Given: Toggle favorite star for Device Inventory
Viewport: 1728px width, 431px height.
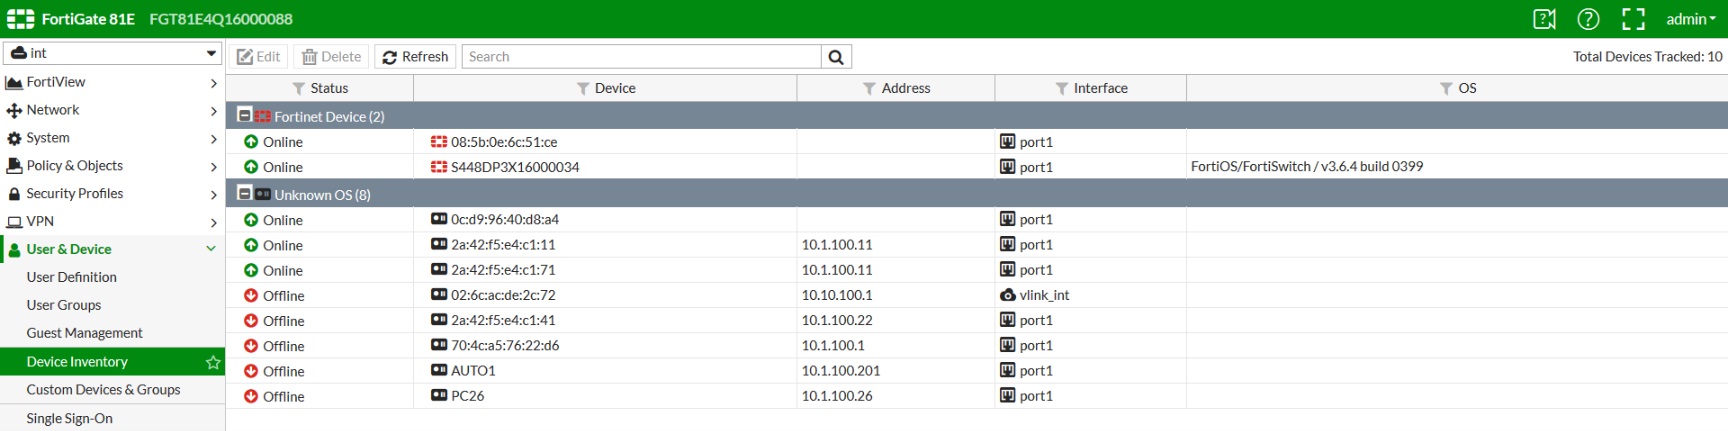Looking at the screenshot, I should pos(212,362).
